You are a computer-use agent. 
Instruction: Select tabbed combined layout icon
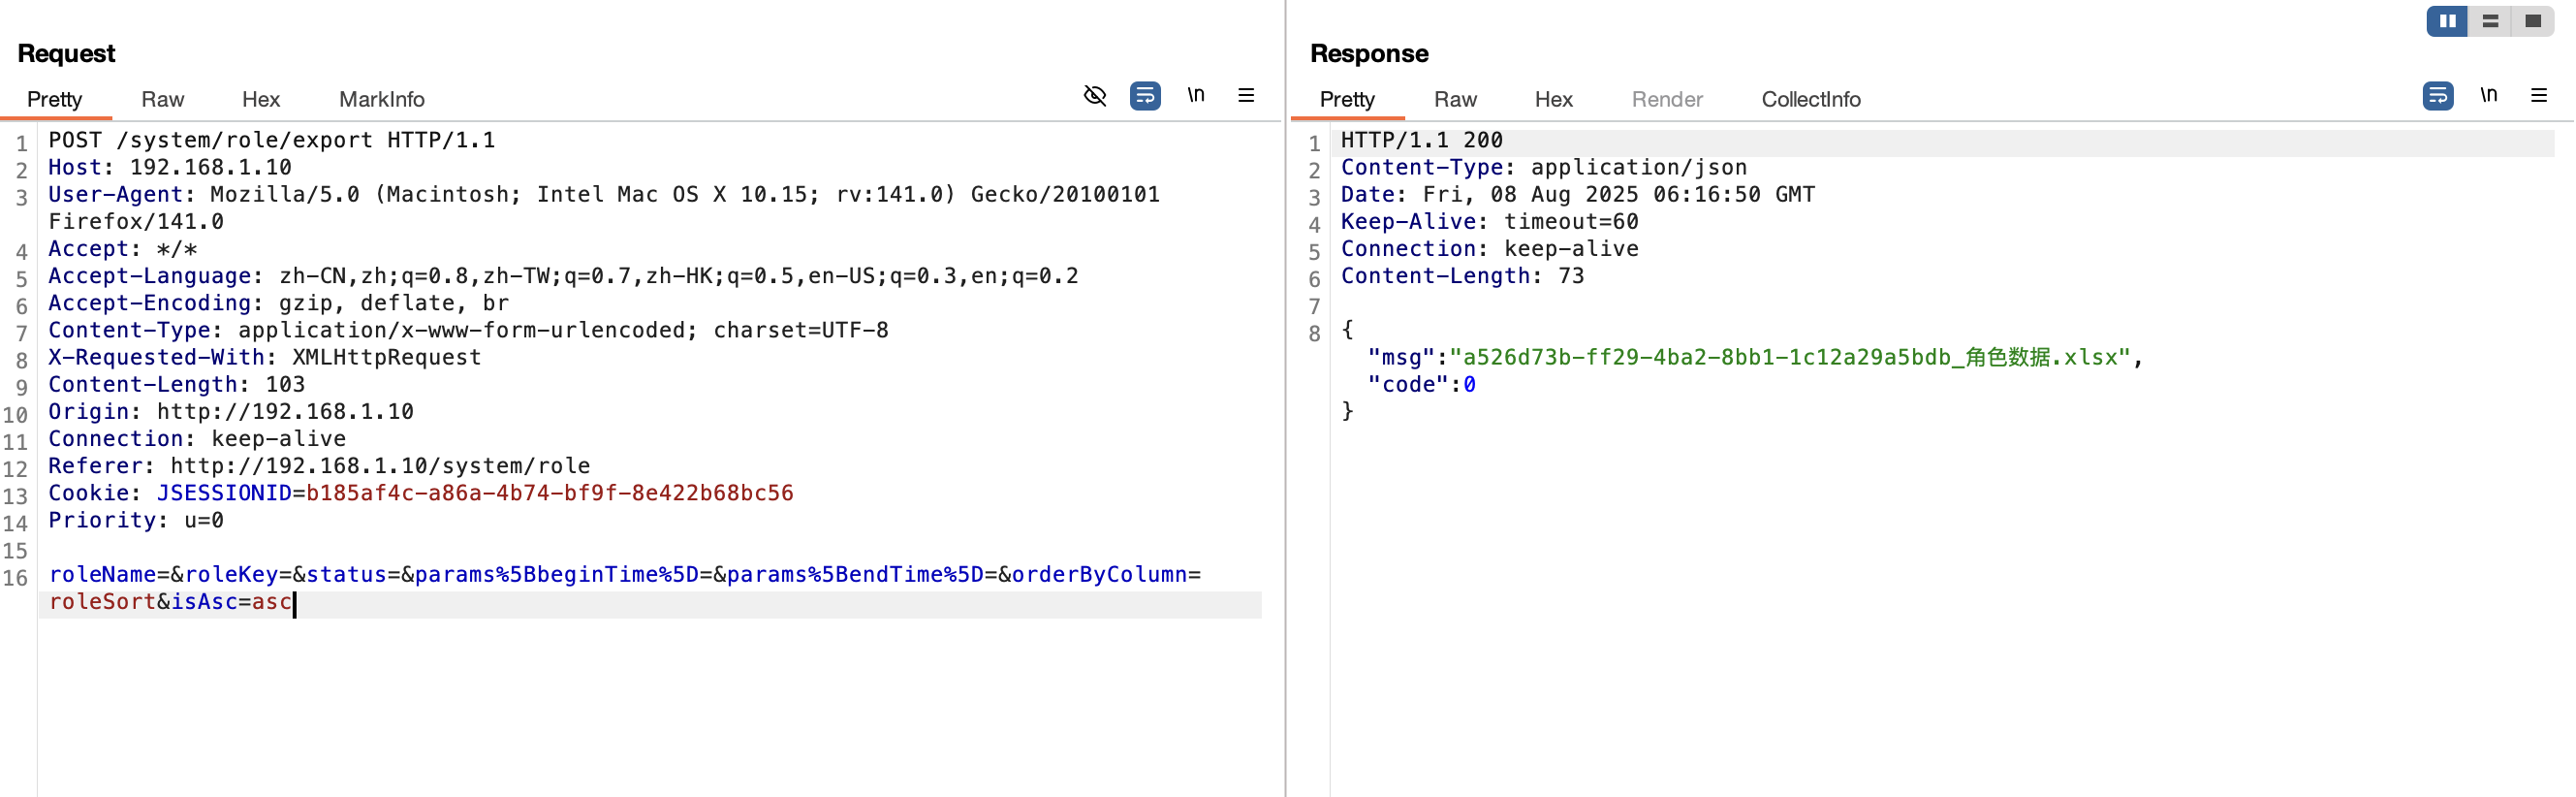2533,21
